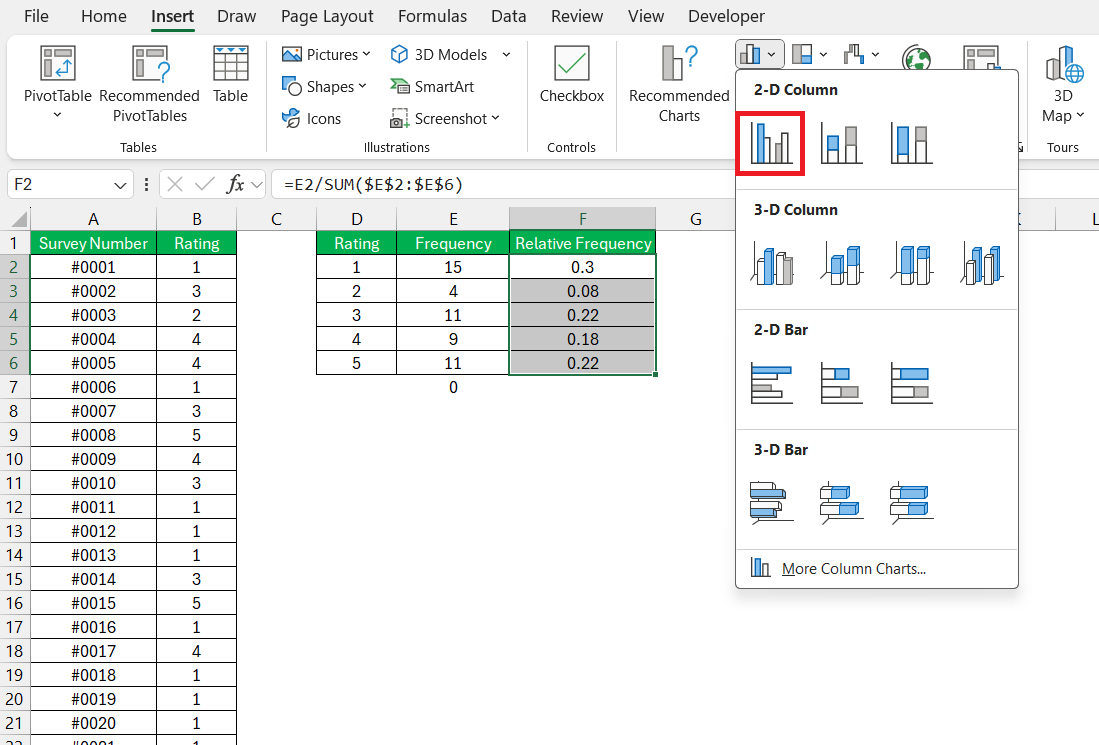Viewport: 1099px width, 745px height.
Task: Open the File tab
Action: (36, 16)
